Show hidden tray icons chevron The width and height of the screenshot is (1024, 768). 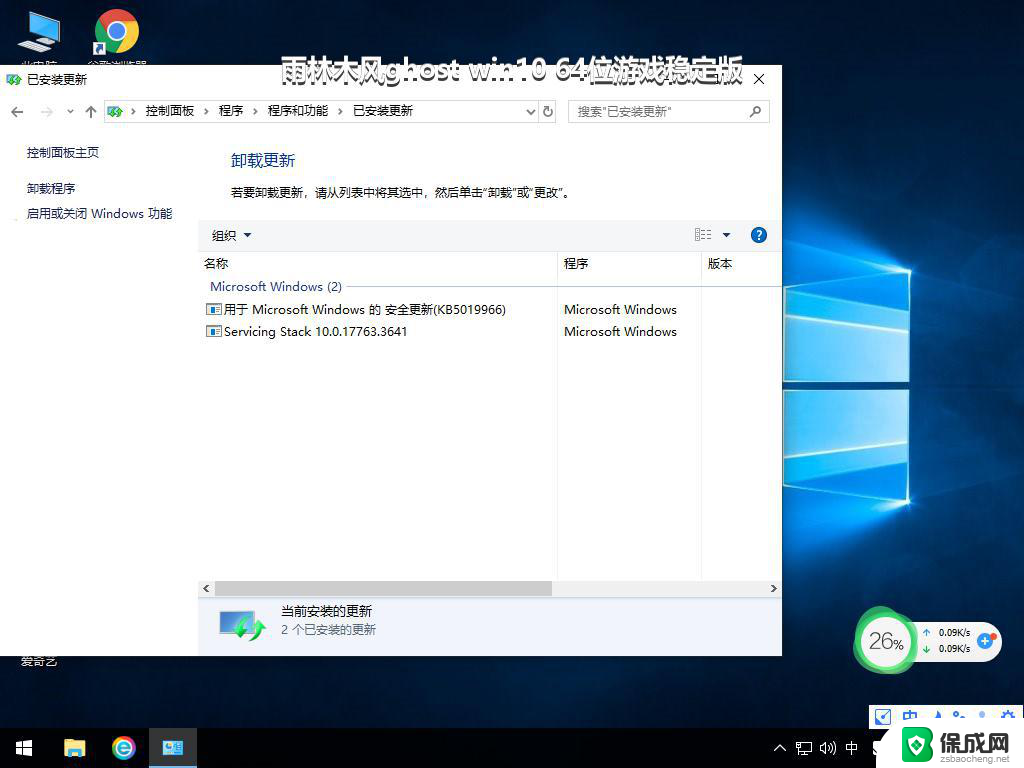pyautogui.click(x=780, y=748)
